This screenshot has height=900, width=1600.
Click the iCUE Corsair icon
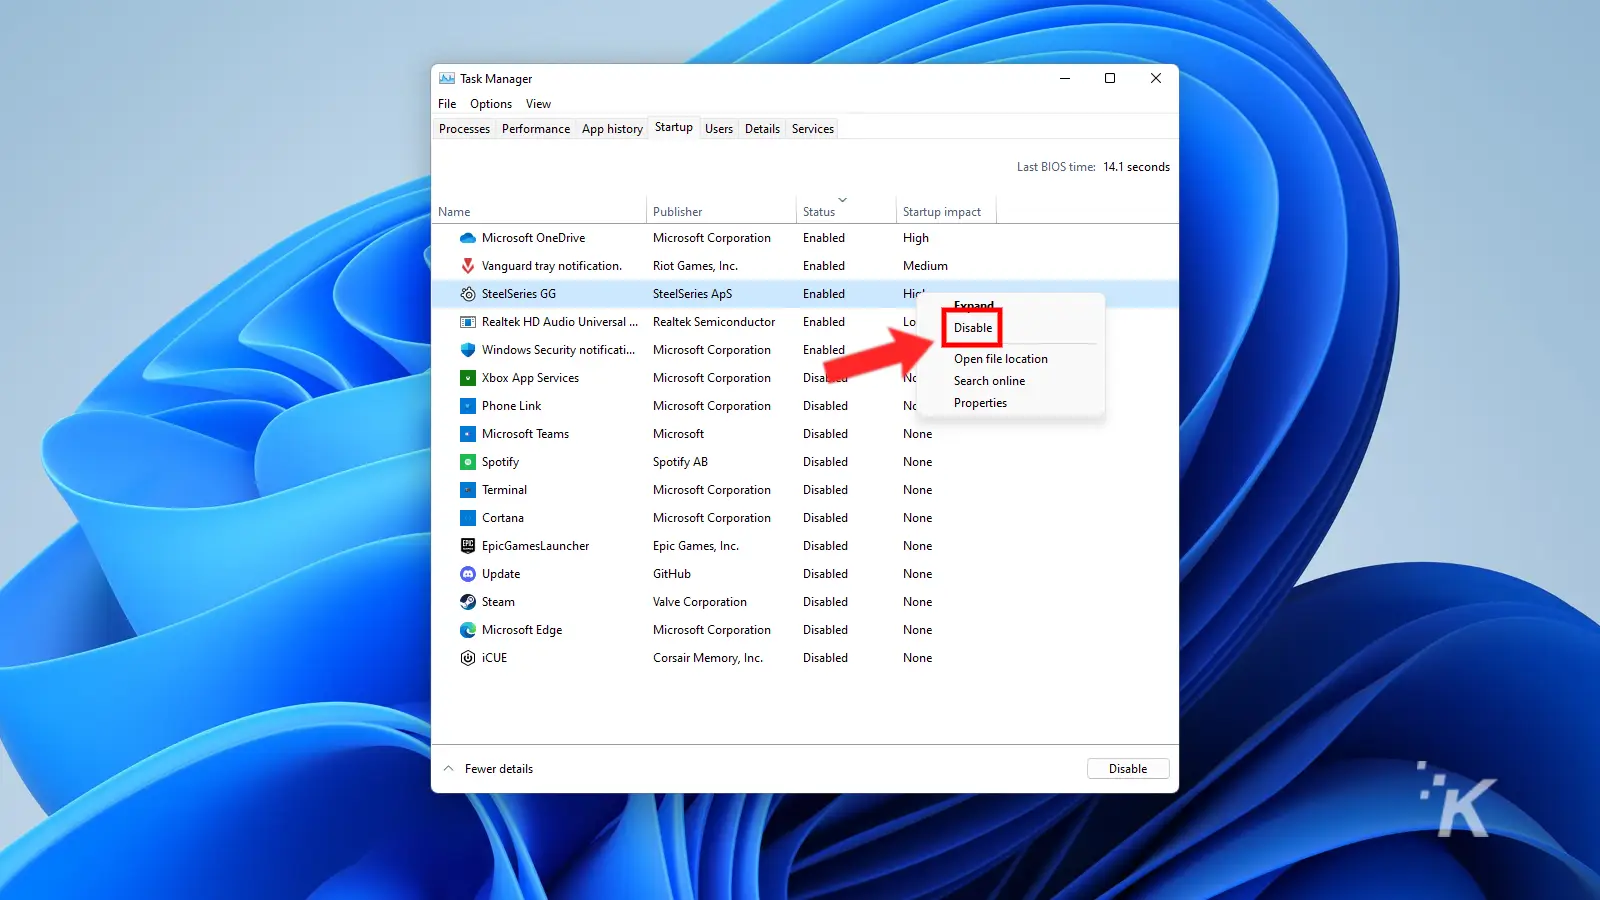click(x=467, y=658)
